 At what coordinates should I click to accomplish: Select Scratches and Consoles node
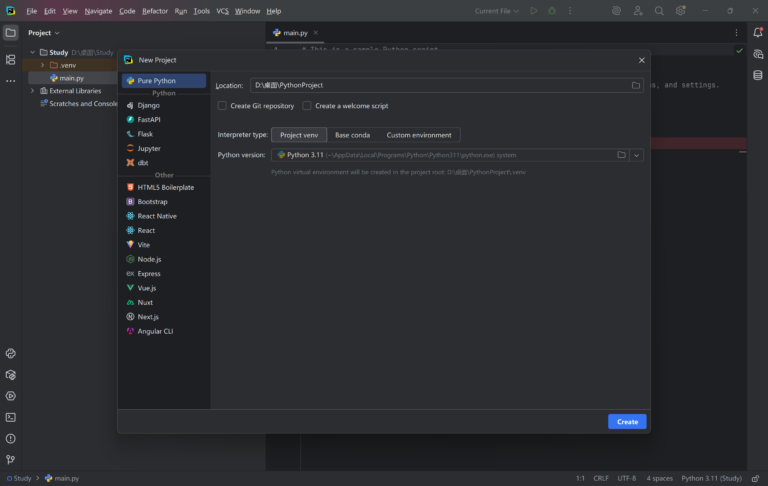pos(78,103)
